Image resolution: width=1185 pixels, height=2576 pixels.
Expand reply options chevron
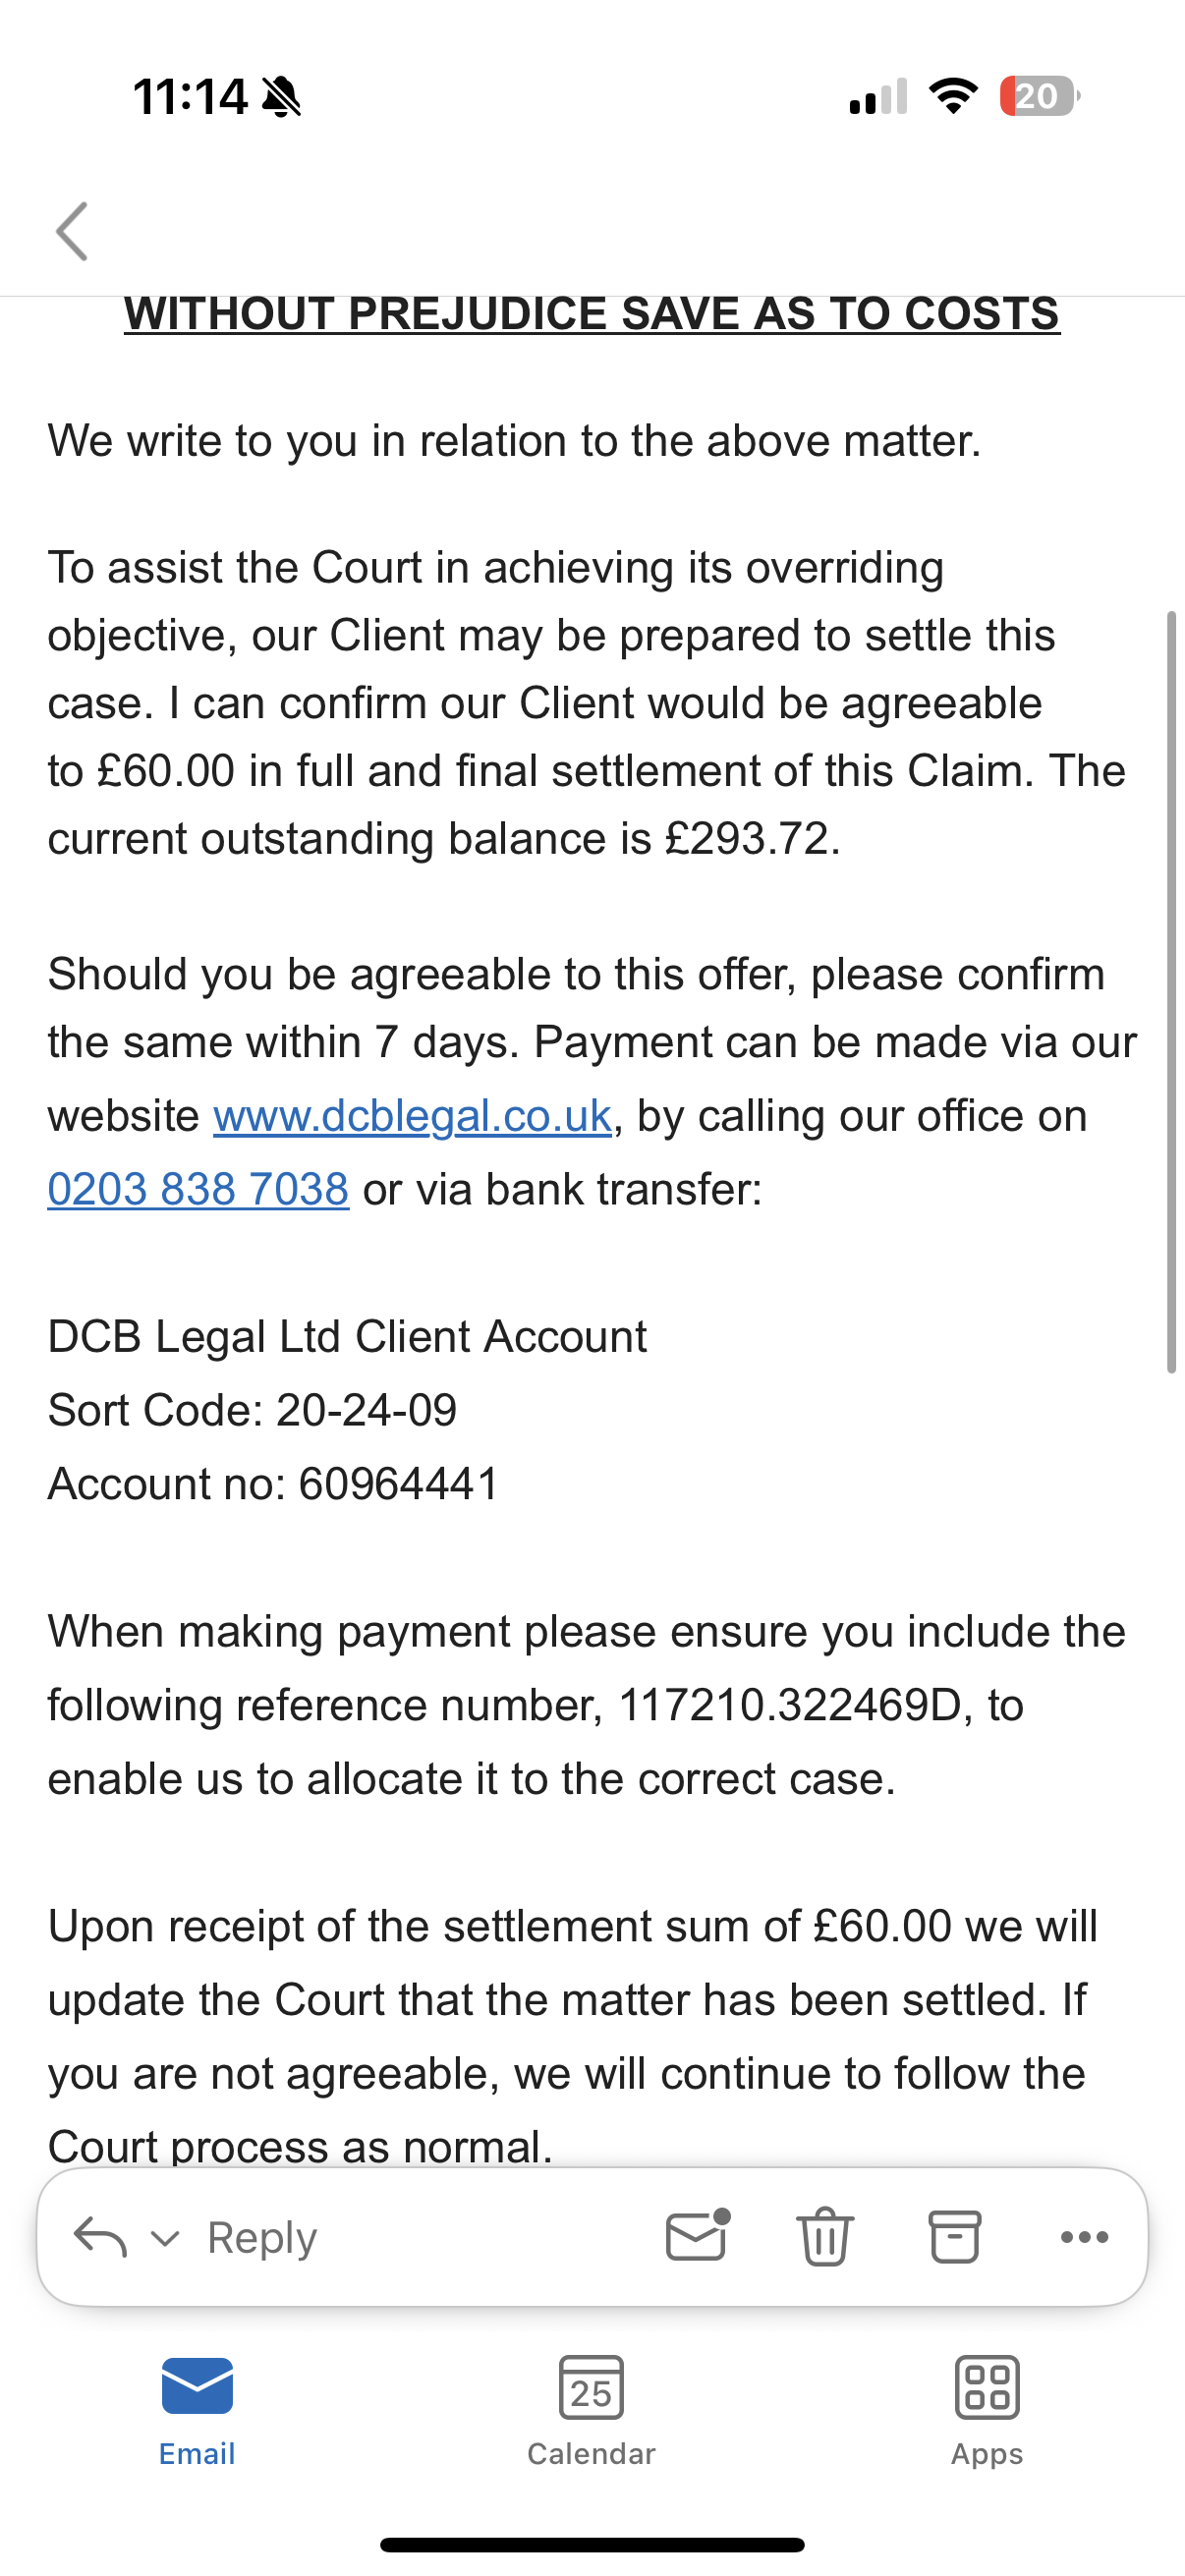pos(165,2238)
